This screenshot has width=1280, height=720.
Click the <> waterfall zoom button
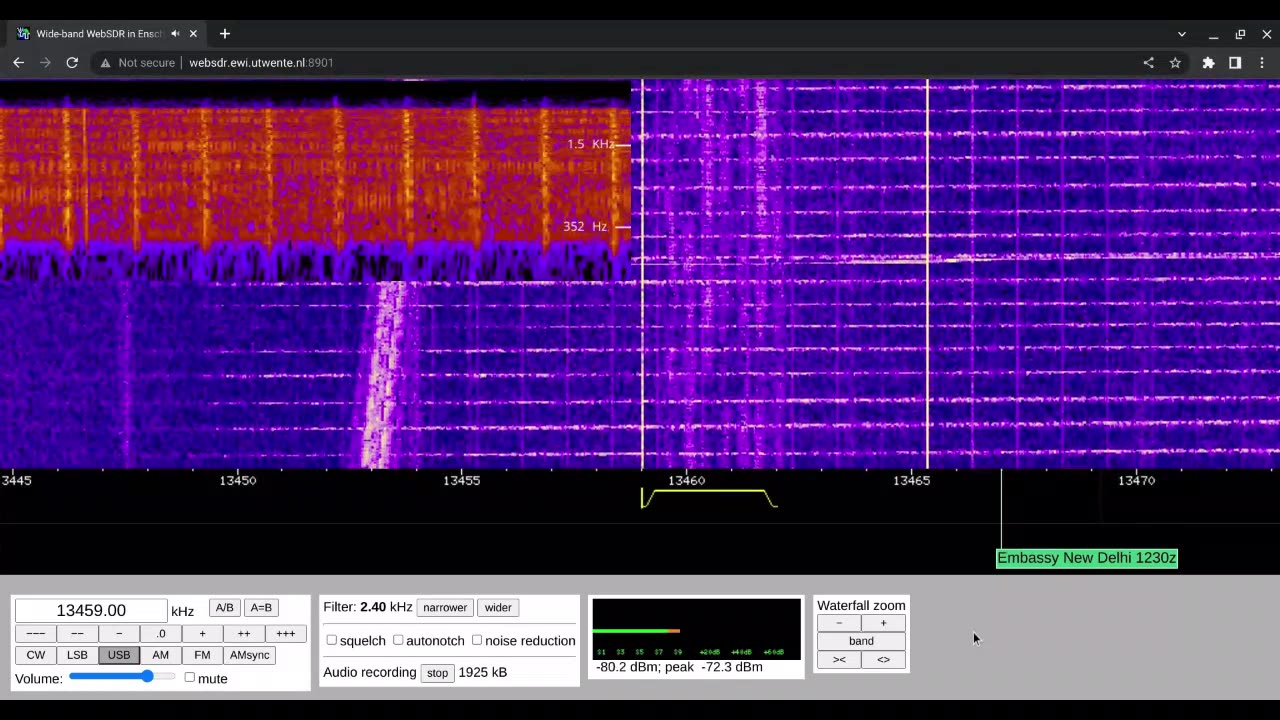(883, 659)
